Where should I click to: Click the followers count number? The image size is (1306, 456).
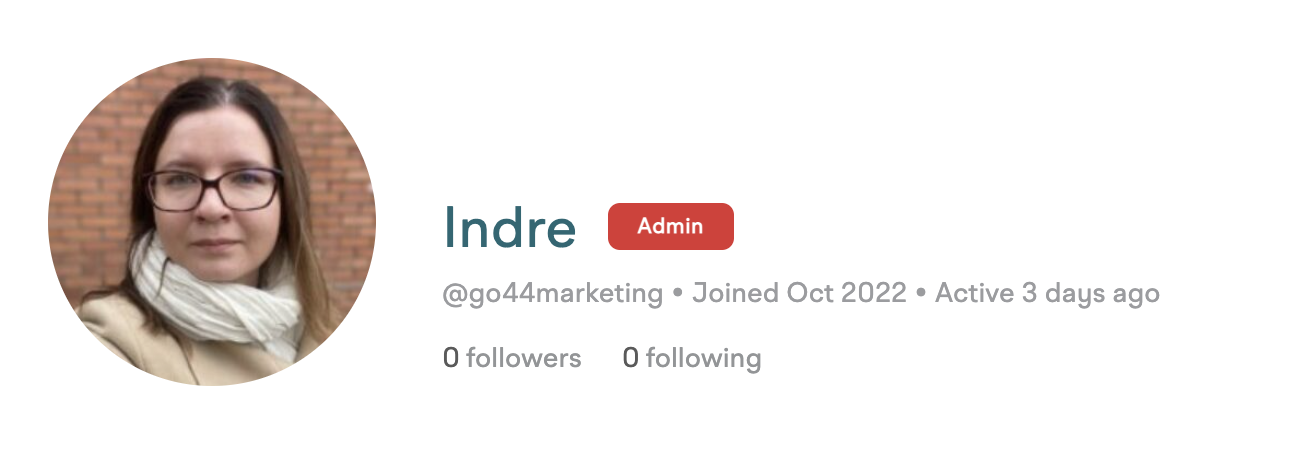[x=451, y=357]
